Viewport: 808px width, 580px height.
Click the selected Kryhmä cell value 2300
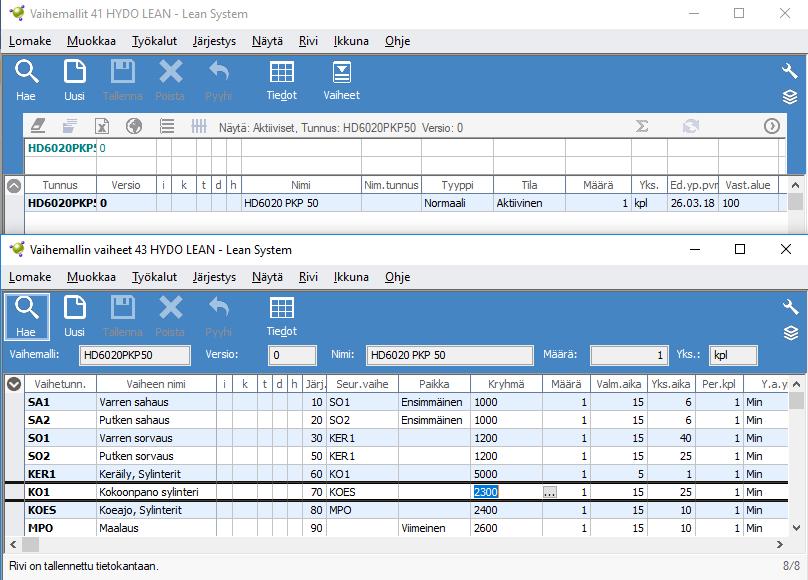click(485, 492)
